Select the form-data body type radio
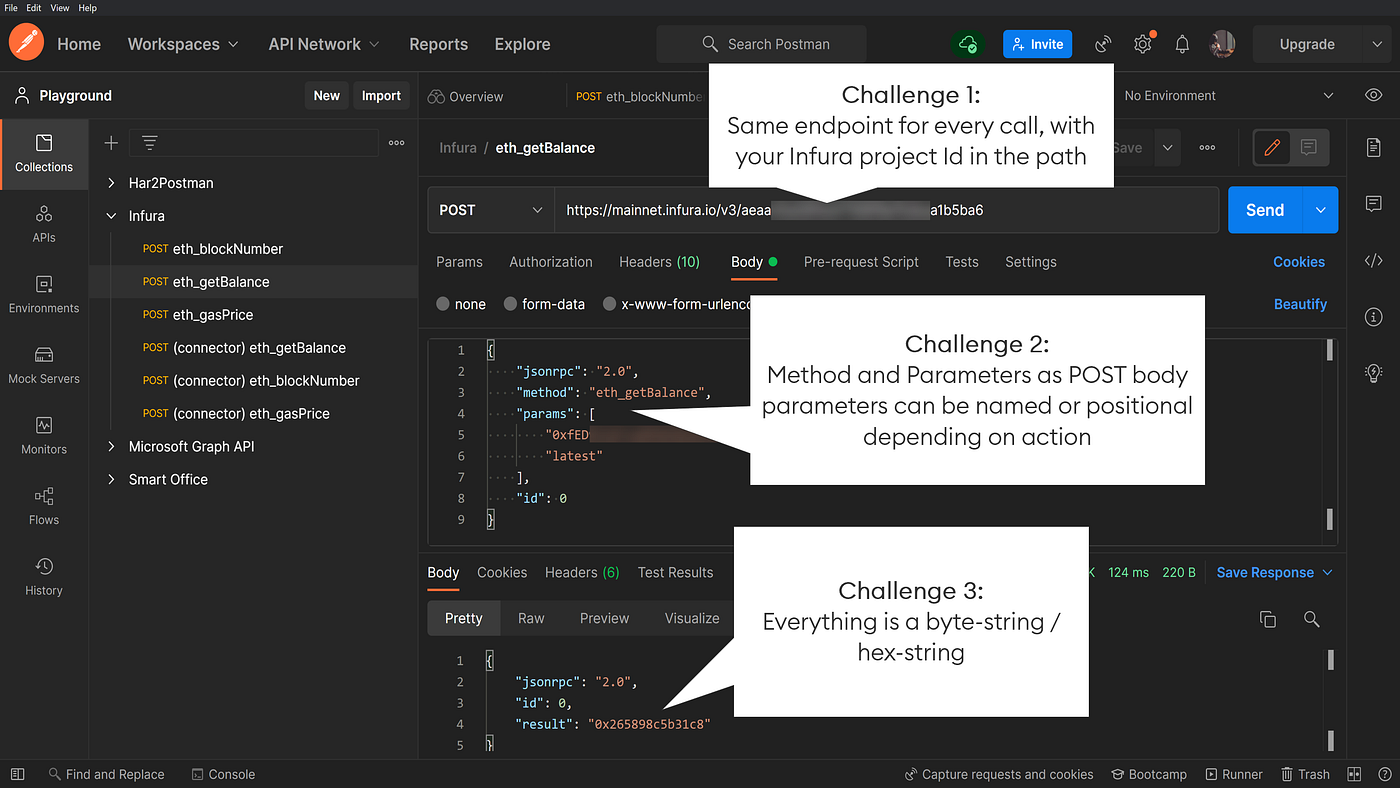This screenshot has width=1400, height=788. 510,304
